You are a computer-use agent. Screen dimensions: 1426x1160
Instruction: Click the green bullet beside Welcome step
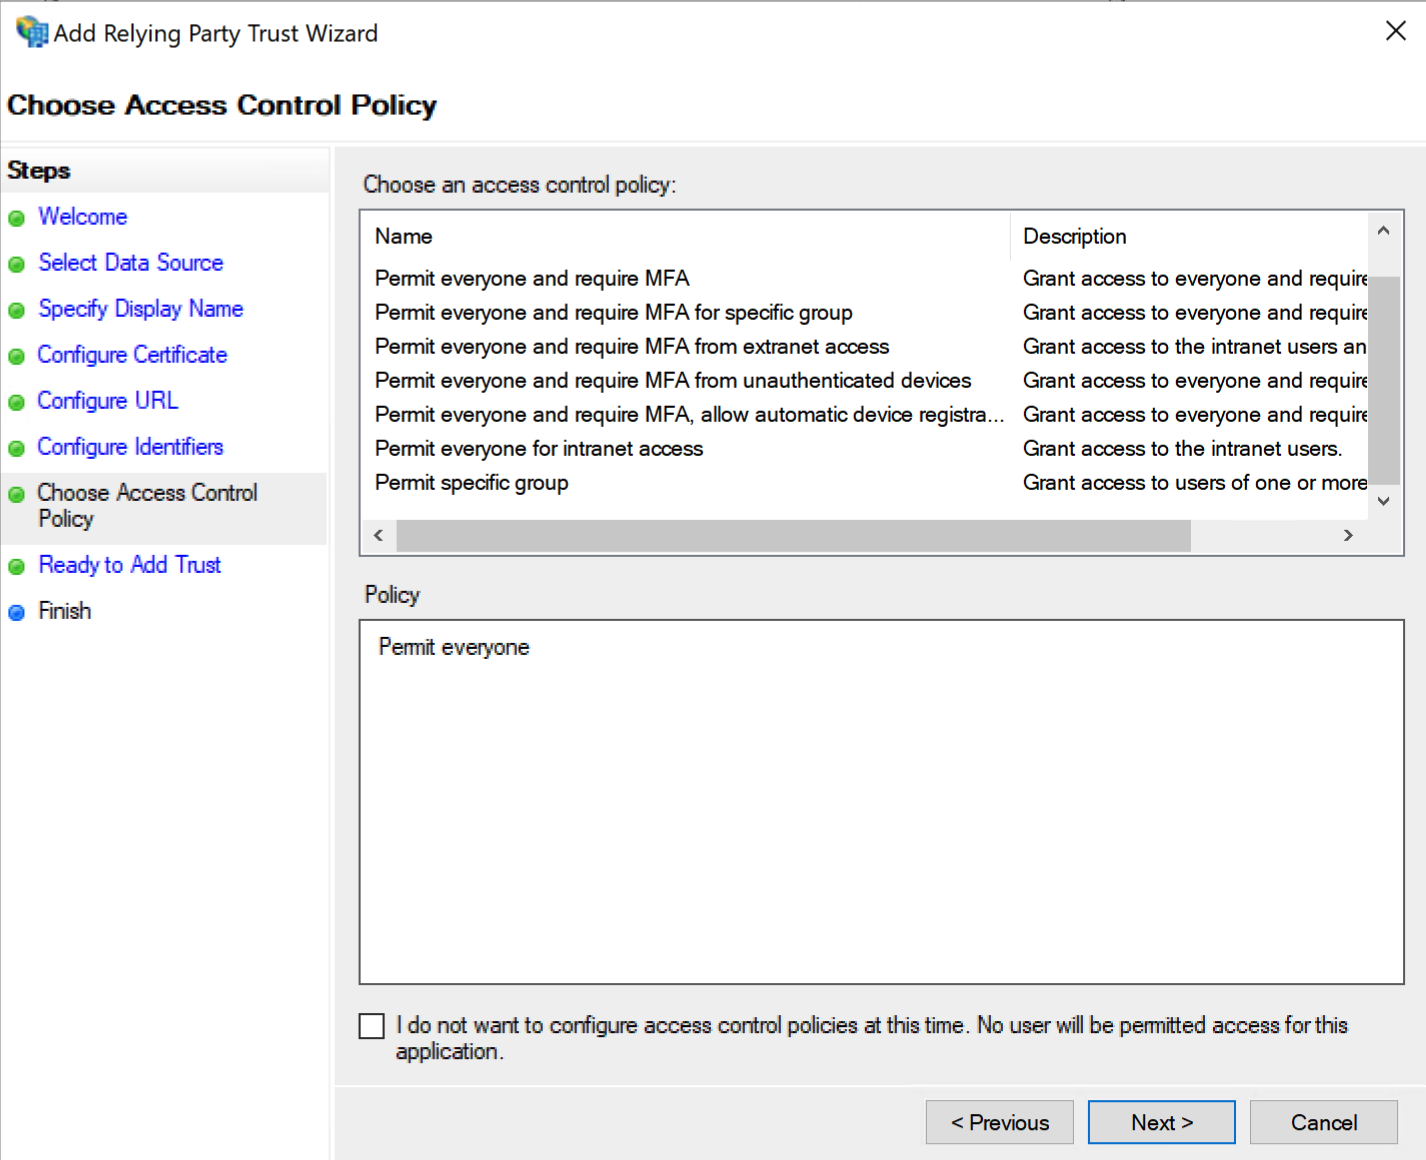tap(16, 219)
